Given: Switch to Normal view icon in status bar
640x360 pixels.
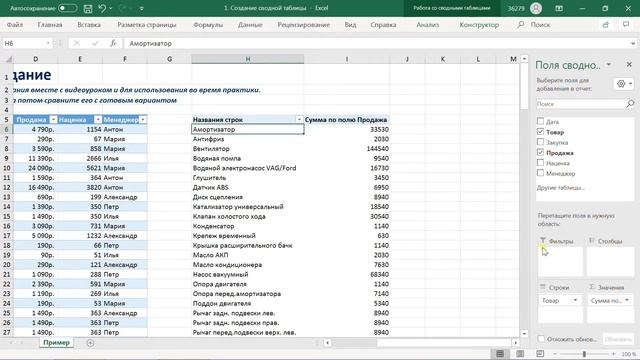Looking at the screenshot, I should (500, 354).
